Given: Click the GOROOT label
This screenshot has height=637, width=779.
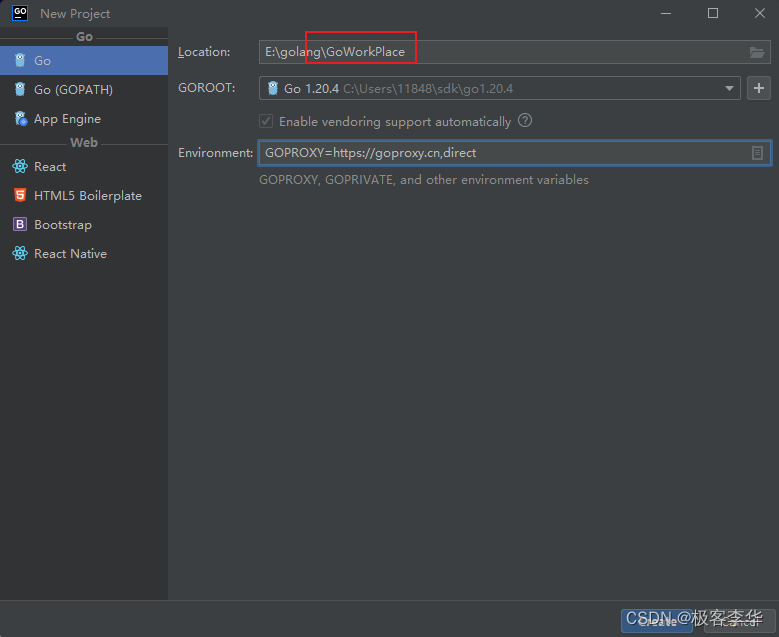Looking at the screenshot, I should (207, 88).
